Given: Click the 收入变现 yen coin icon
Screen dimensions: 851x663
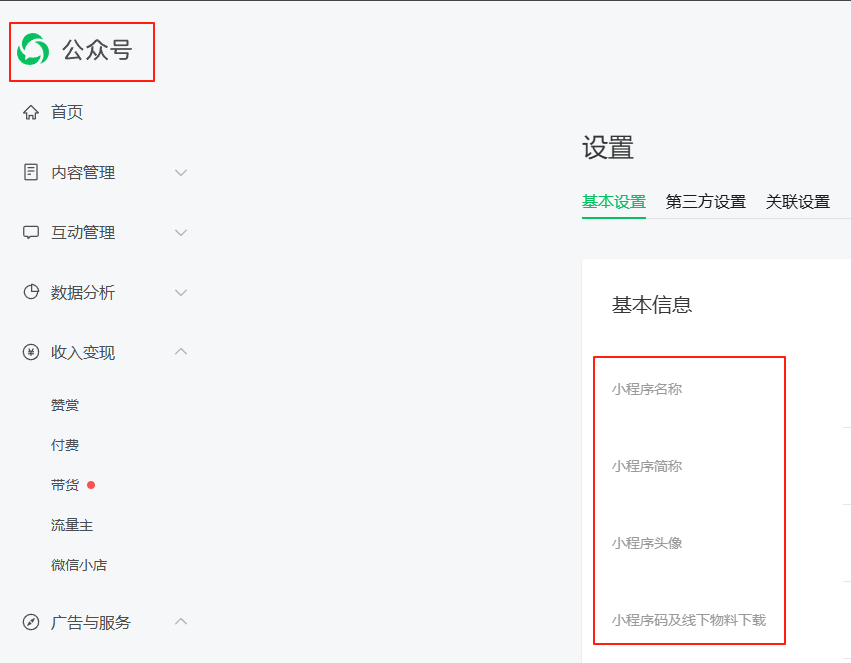Looking at the screenshot, I should click(31, 352).
